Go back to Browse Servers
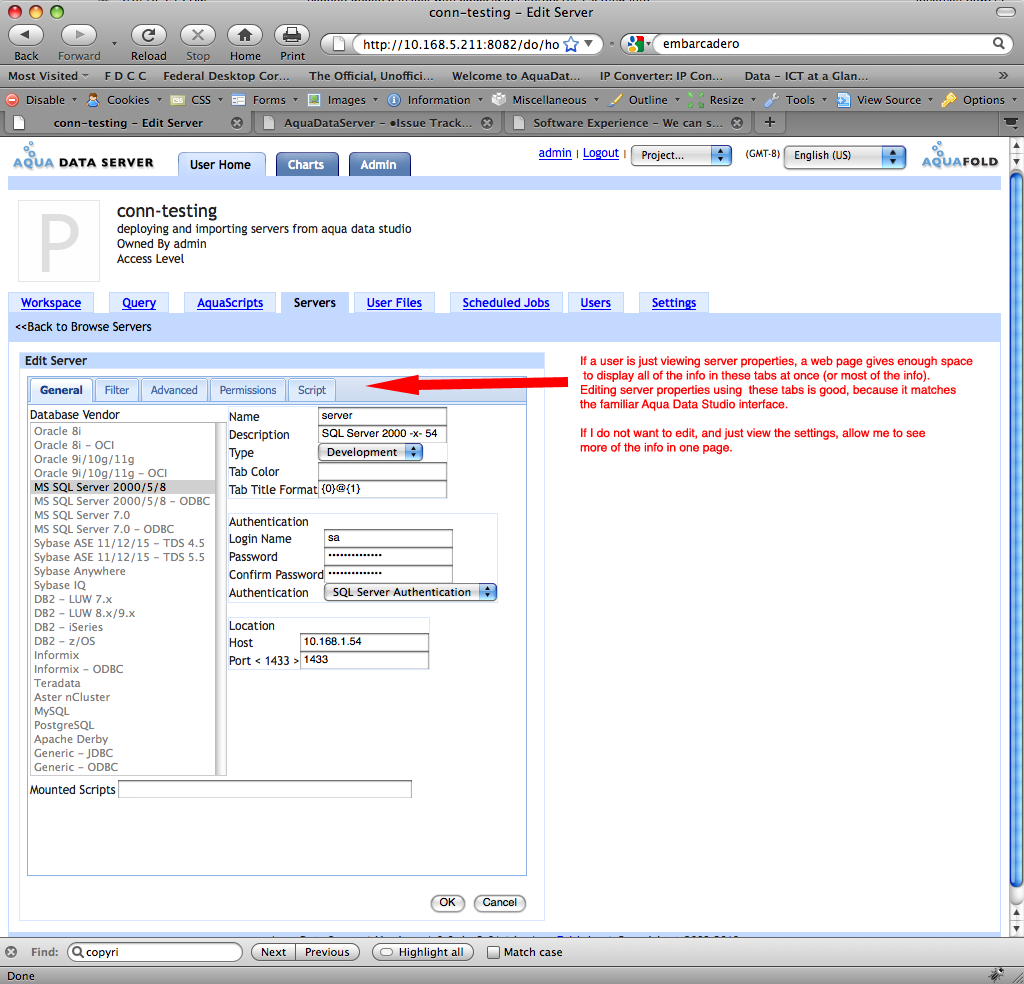This screenshot has width=1024, height=984. [83, 326]
